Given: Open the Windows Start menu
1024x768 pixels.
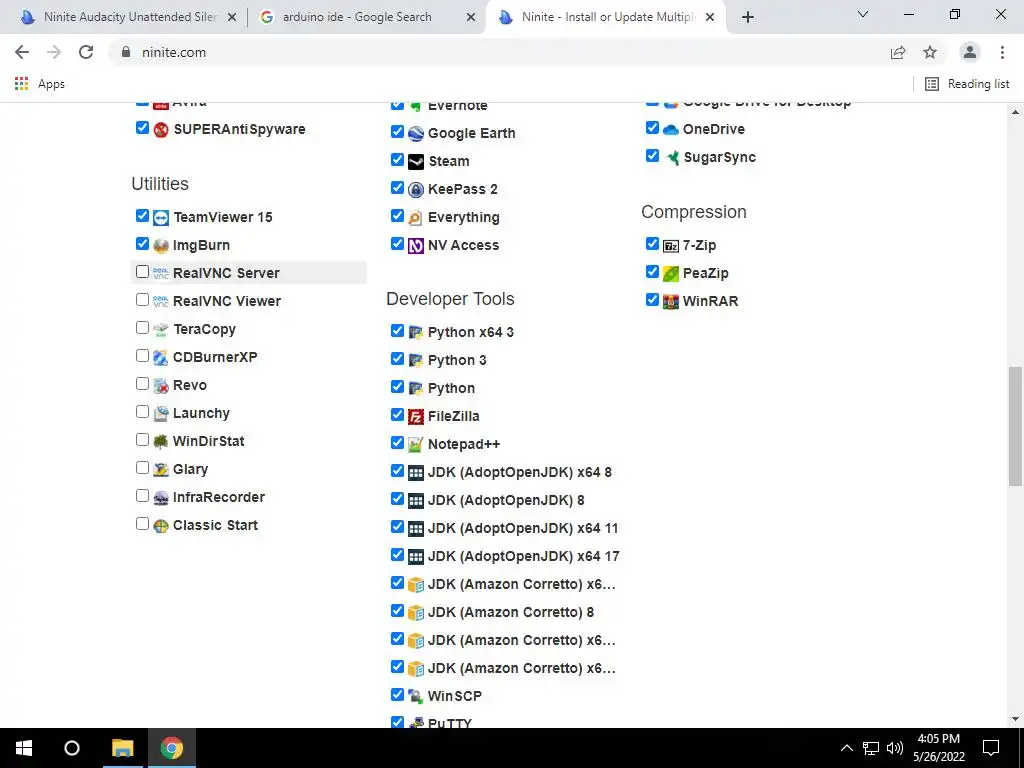Looking at the screenshot, I should click(24, 748).
